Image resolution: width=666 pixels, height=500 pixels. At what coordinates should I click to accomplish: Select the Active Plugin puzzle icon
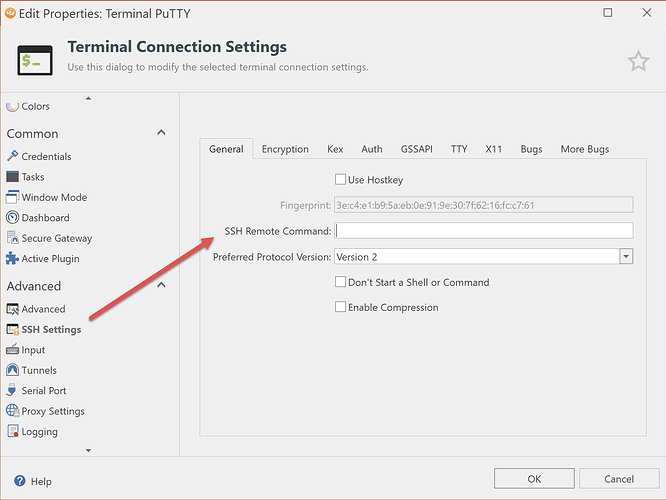pos(13,259)
